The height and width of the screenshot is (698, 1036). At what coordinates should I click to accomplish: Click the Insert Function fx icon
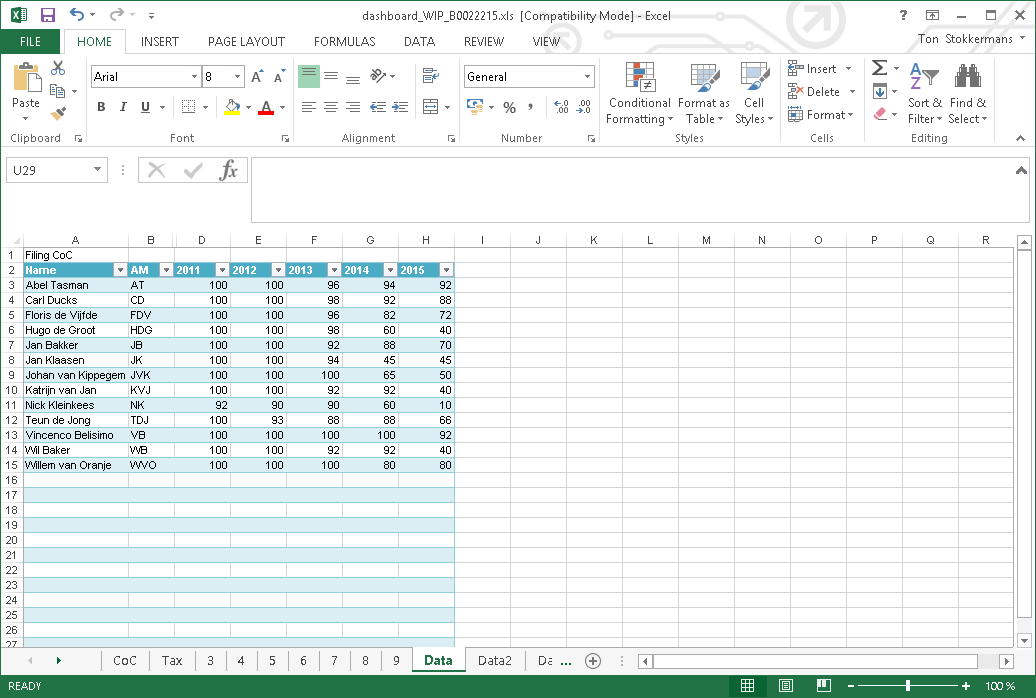(x=229, y=171)
